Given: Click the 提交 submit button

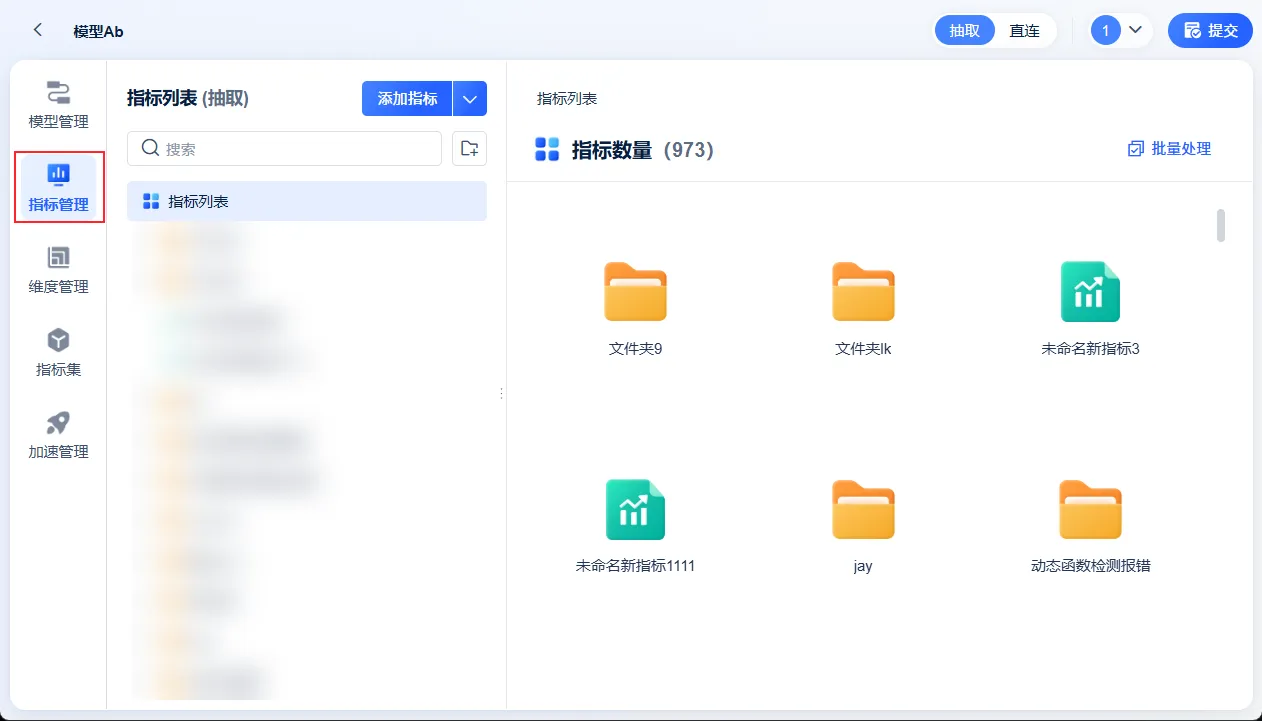Looking at the screenshot, I should [1210, 31].
